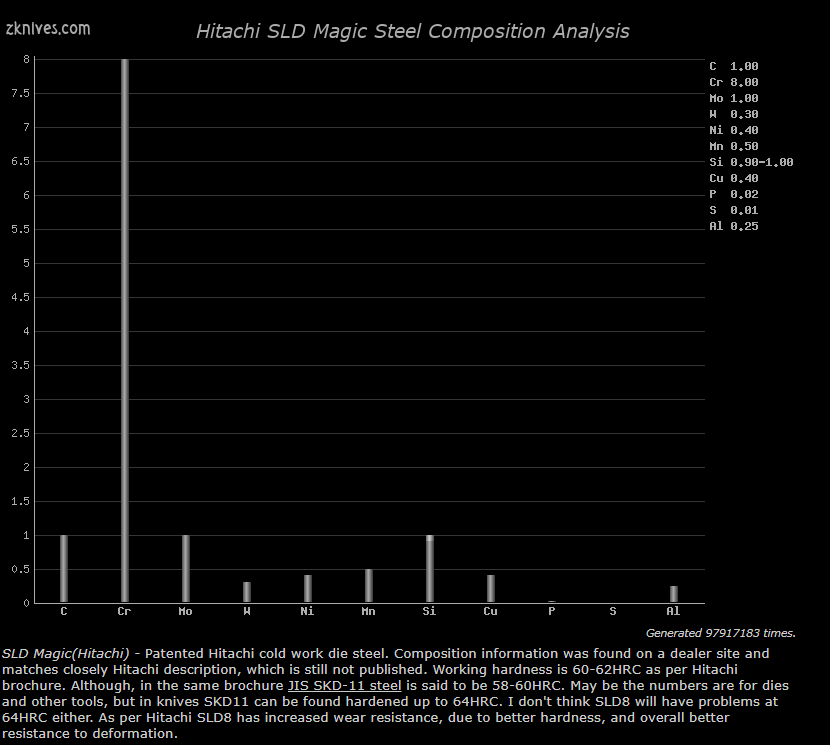Image resolution: width=830 pixels, height=745 pixels.
Task: Click the 'Generated 97917183 times.' text
Action: tap(720, 633)
